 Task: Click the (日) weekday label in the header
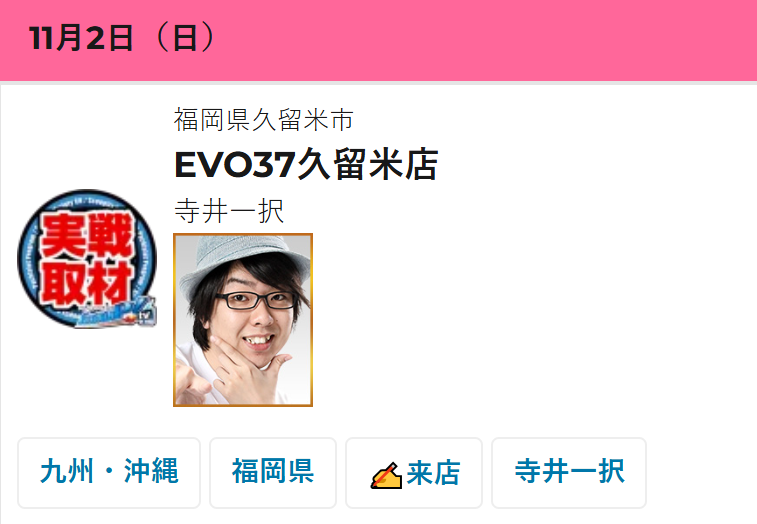[x=185, y=38]
